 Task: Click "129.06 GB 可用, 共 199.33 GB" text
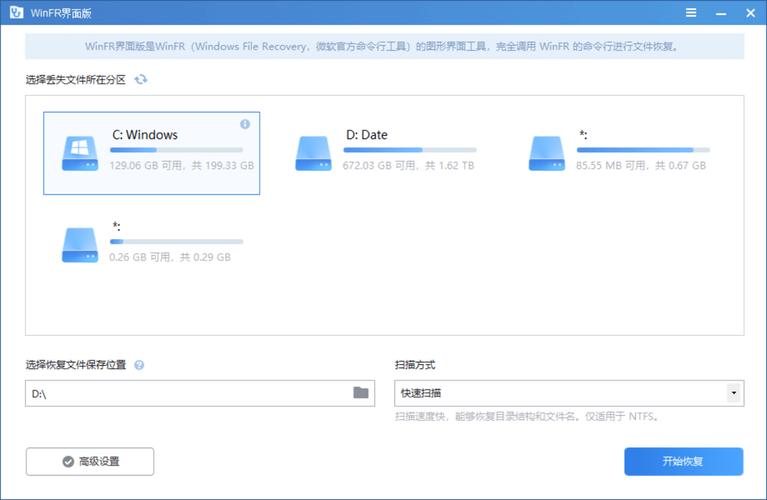click(x=181, y=165)
